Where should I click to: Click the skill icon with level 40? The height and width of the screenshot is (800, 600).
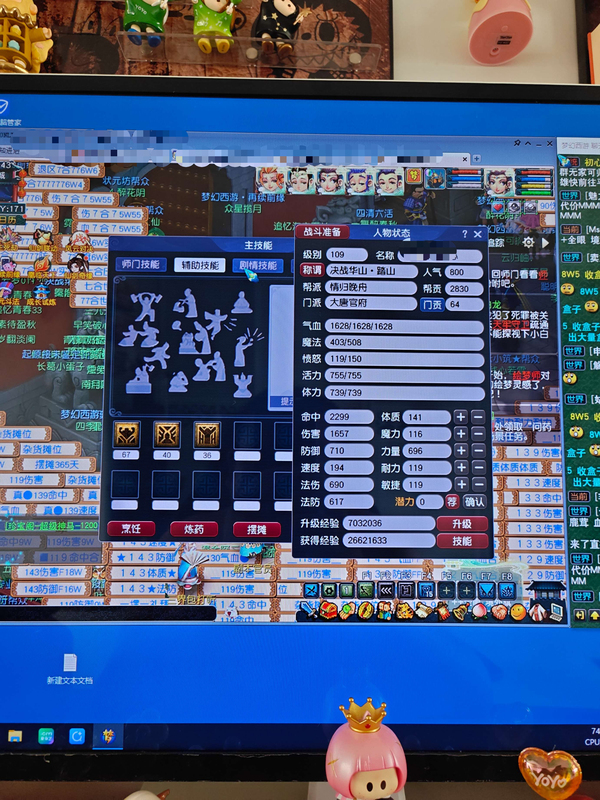pos(166,434)
